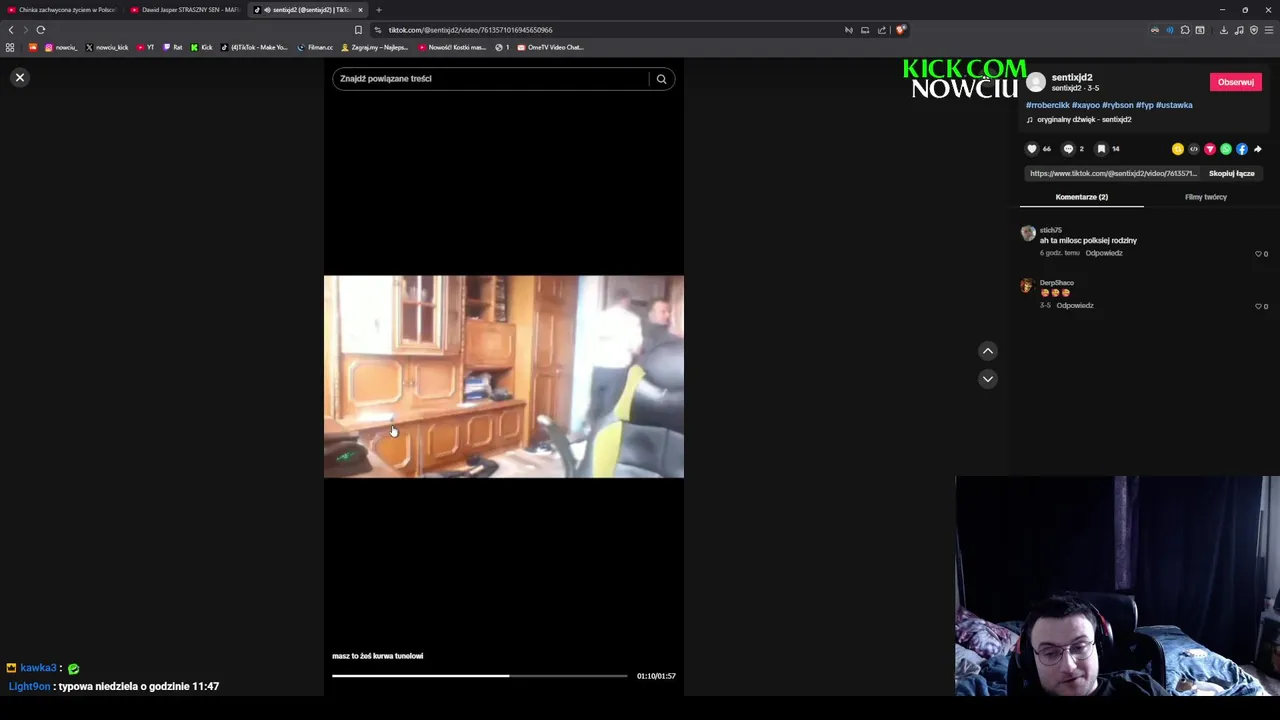This screenshot has width=1280, height=720.
Task: Switch to the Komentarze (2) tab
Action: pyautogui.click(x=1081, y=197)
